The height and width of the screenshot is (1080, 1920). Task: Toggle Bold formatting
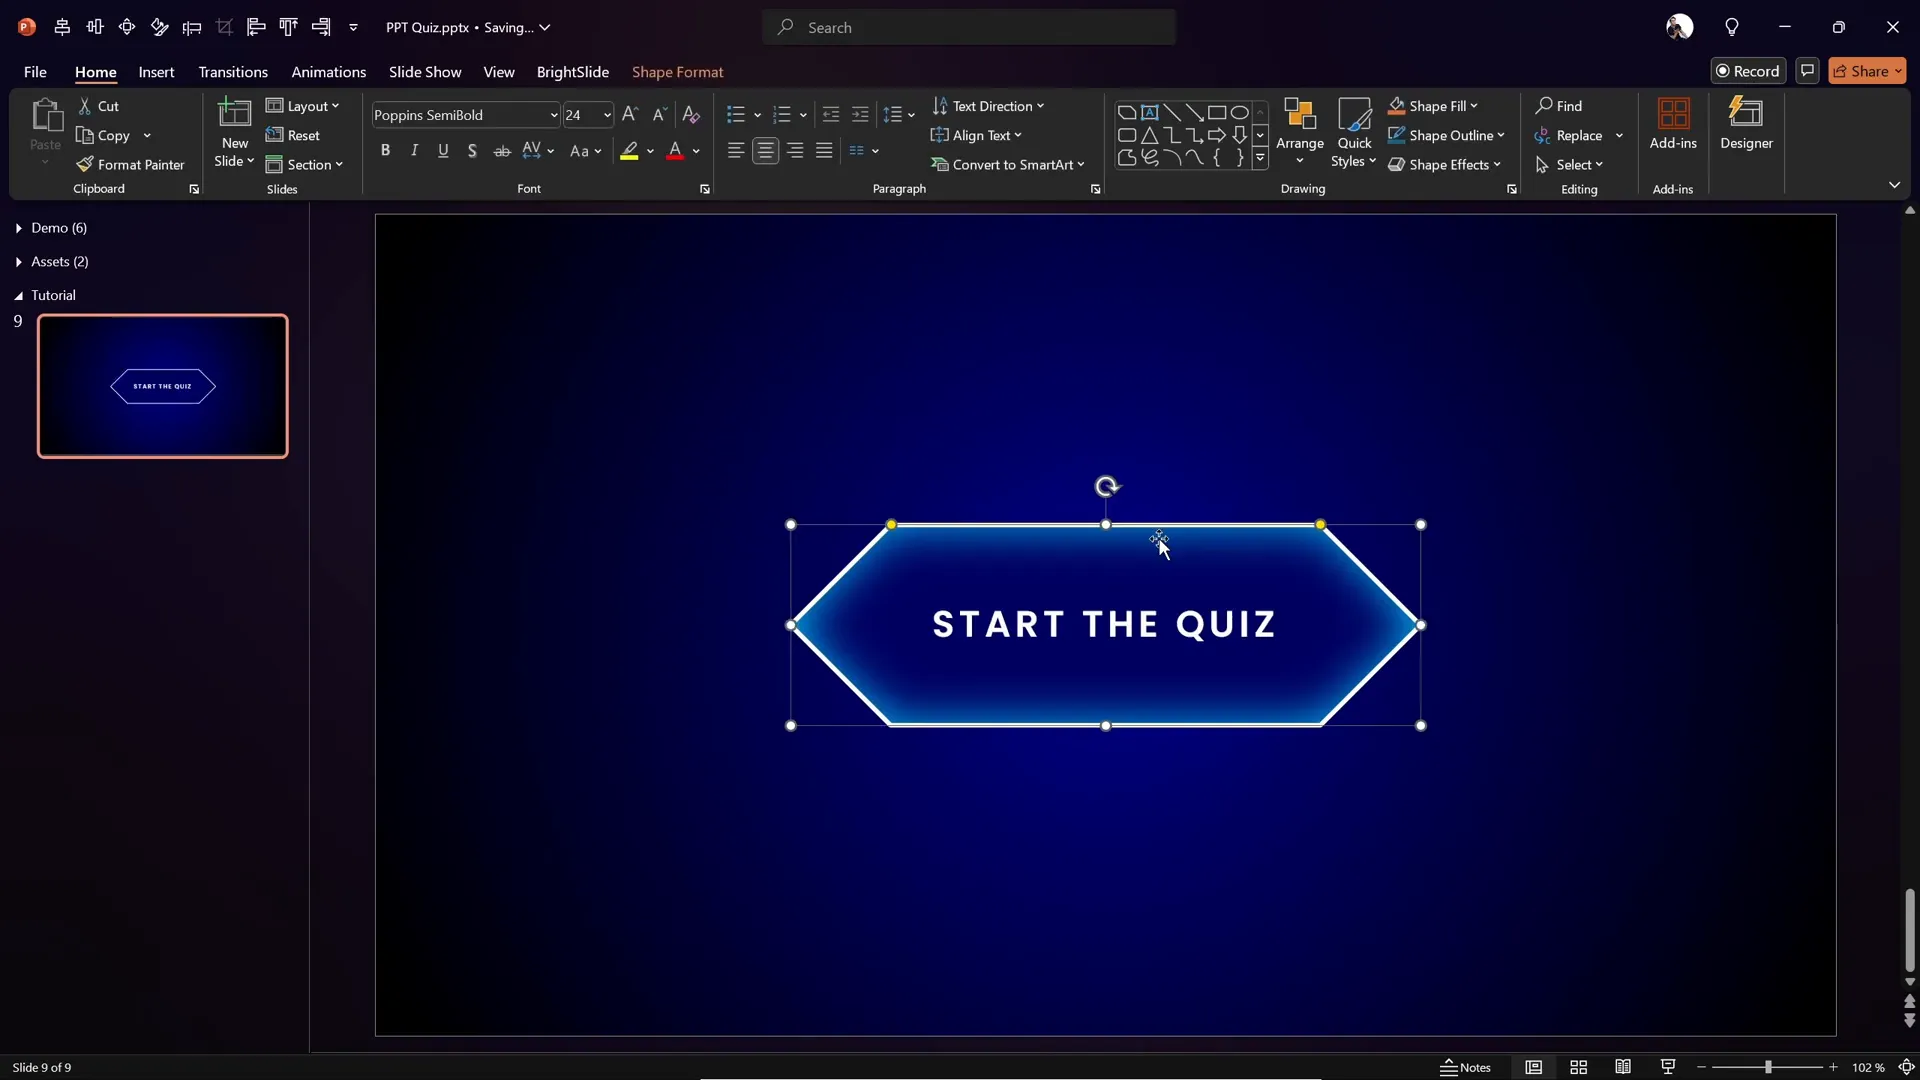[x=385, y=150]
